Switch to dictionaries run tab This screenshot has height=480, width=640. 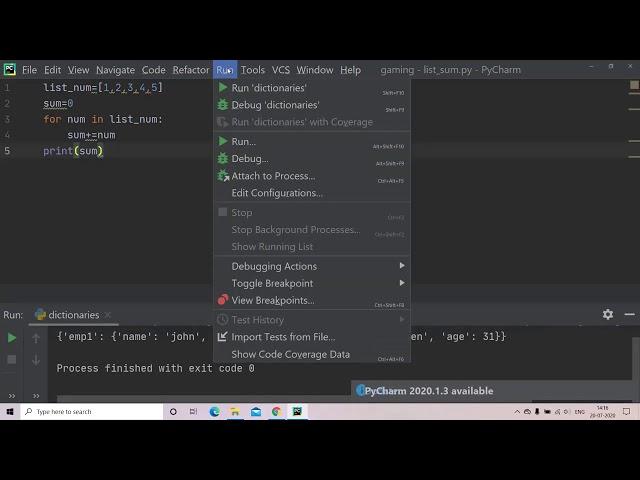(73, 315)
